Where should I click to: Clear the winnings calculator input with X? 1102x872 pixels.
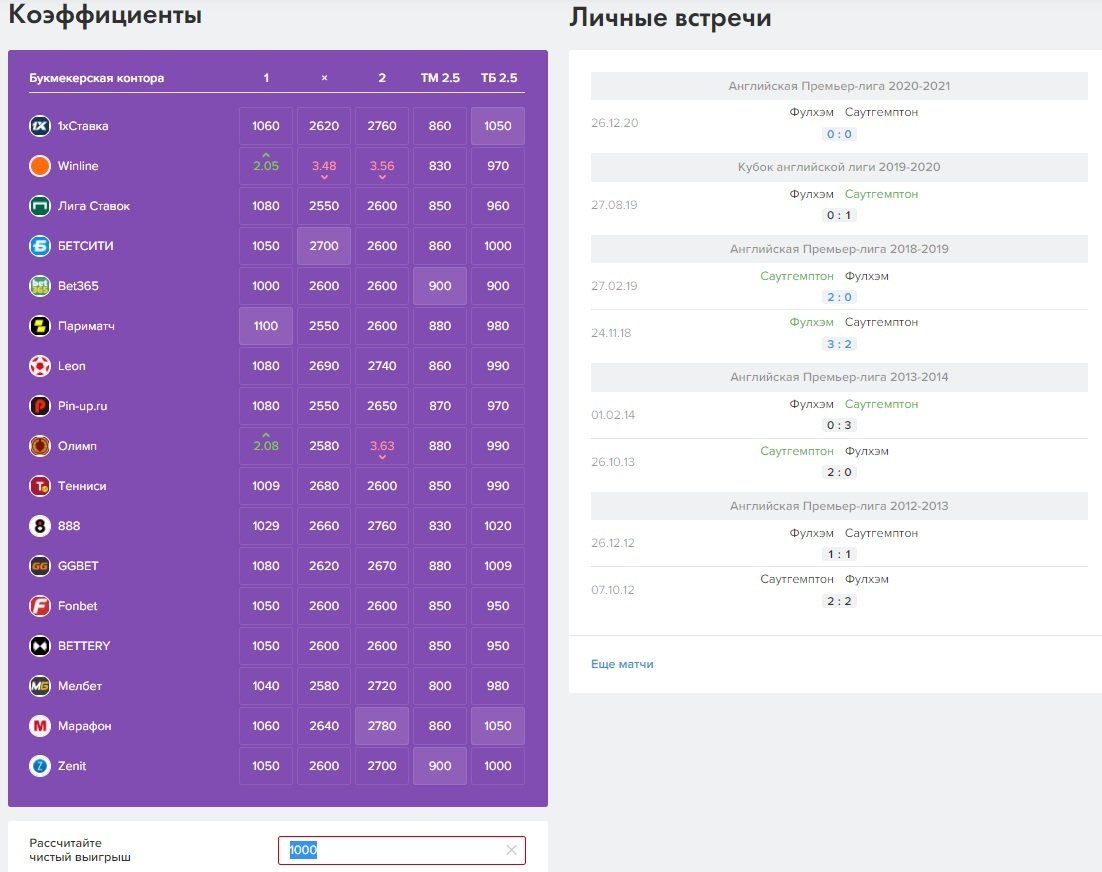(511, 850)
